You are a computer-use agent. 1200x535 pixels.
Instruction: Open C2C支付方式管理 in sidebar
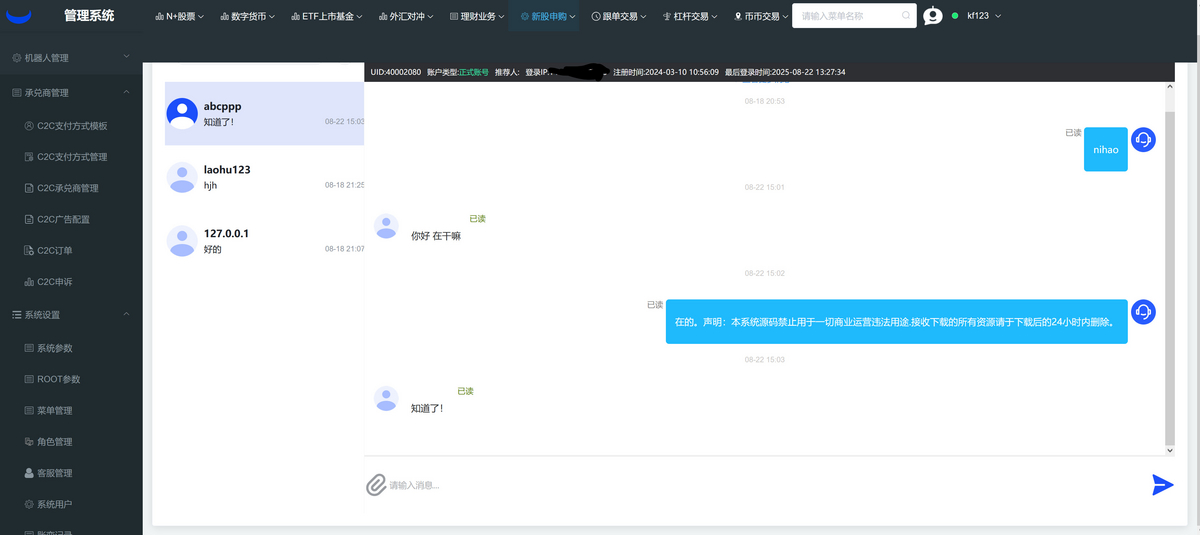click(71, 157)
